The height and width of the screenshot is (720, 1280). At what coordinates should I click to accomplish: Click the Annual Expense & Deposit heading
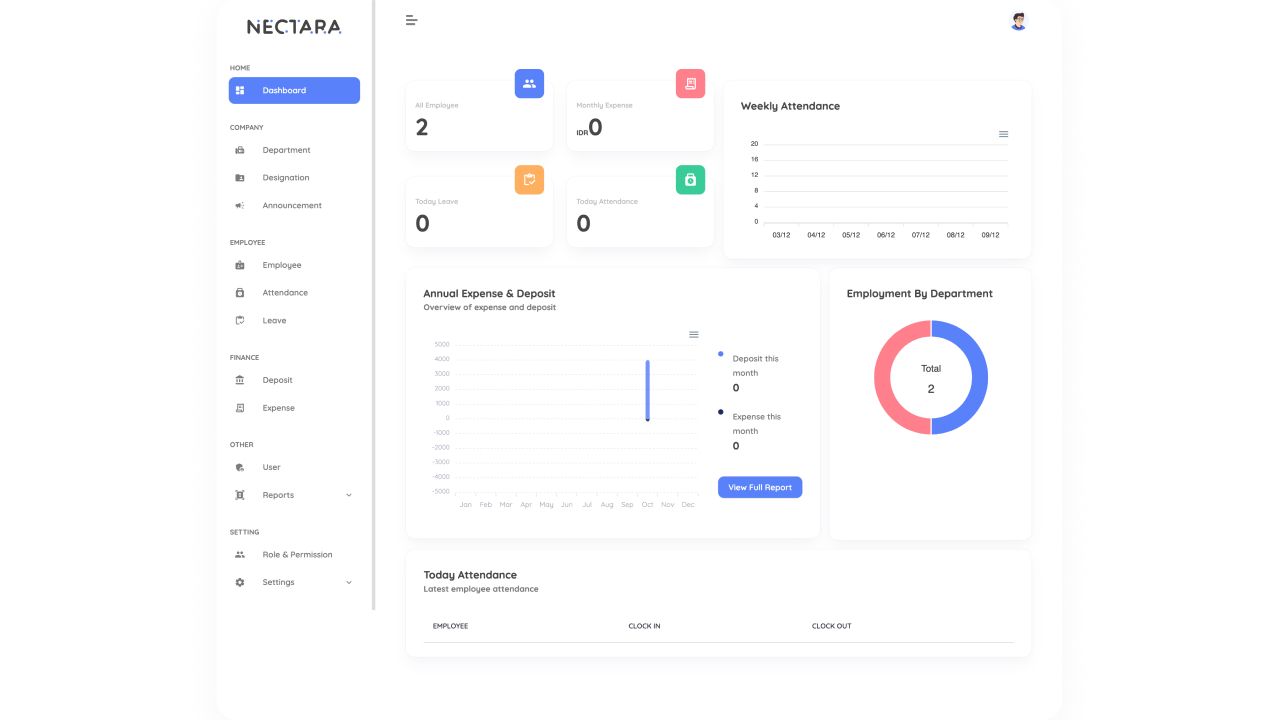pos(489,294)
